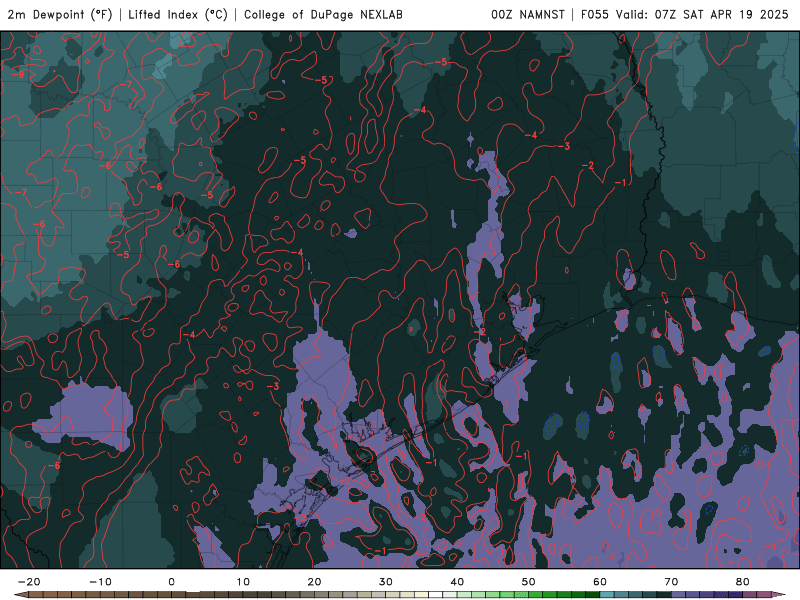
Task: Click the "2m Dewpoint (°F)" title text
Action: pos(60,15)
